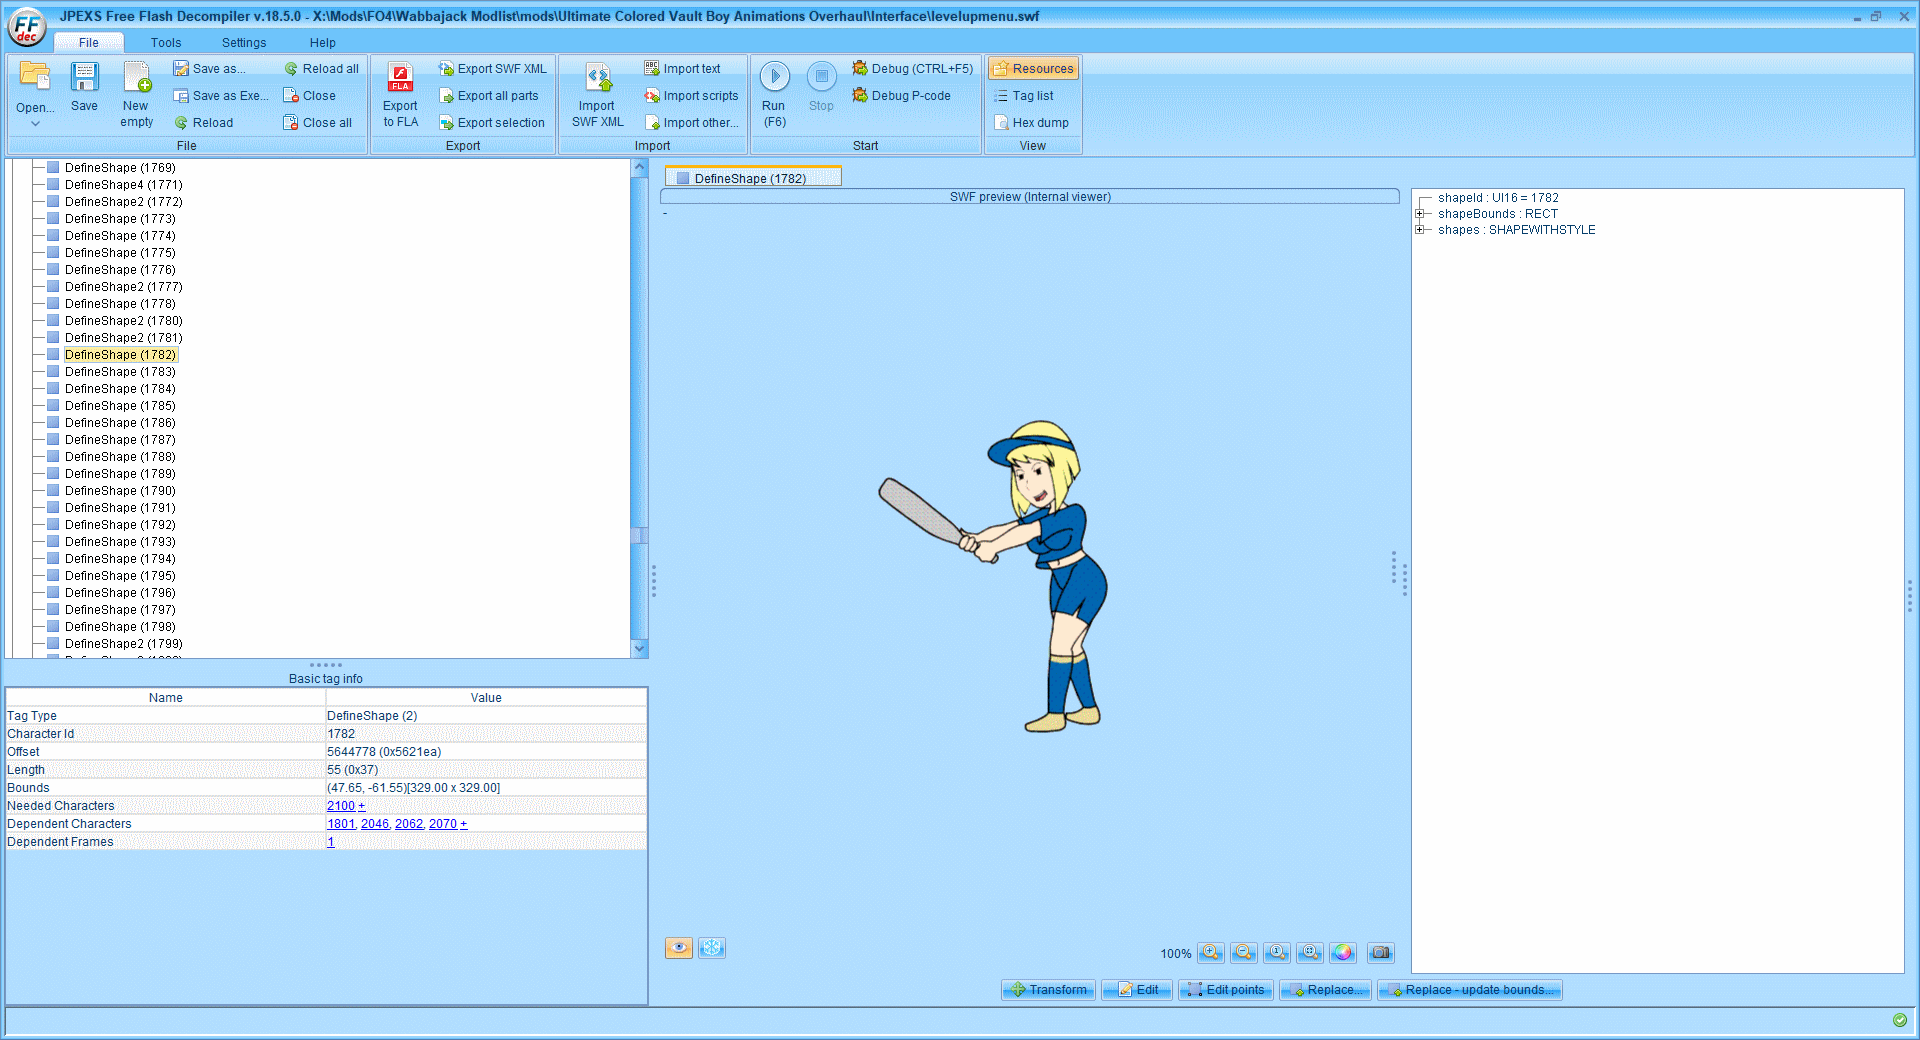Select DefineShape4 (1771) in the tree
This screenshot has width=1920, height=1040.
click(x=123, y=185)
